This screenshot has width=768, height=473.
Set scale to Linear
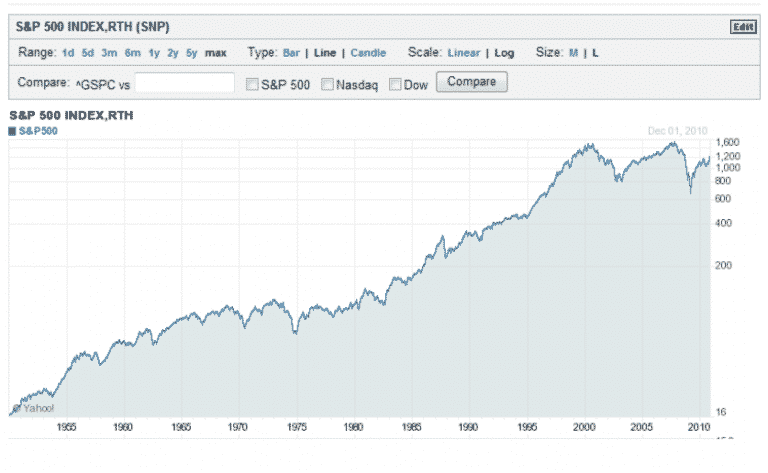click(x=463, y=53)
